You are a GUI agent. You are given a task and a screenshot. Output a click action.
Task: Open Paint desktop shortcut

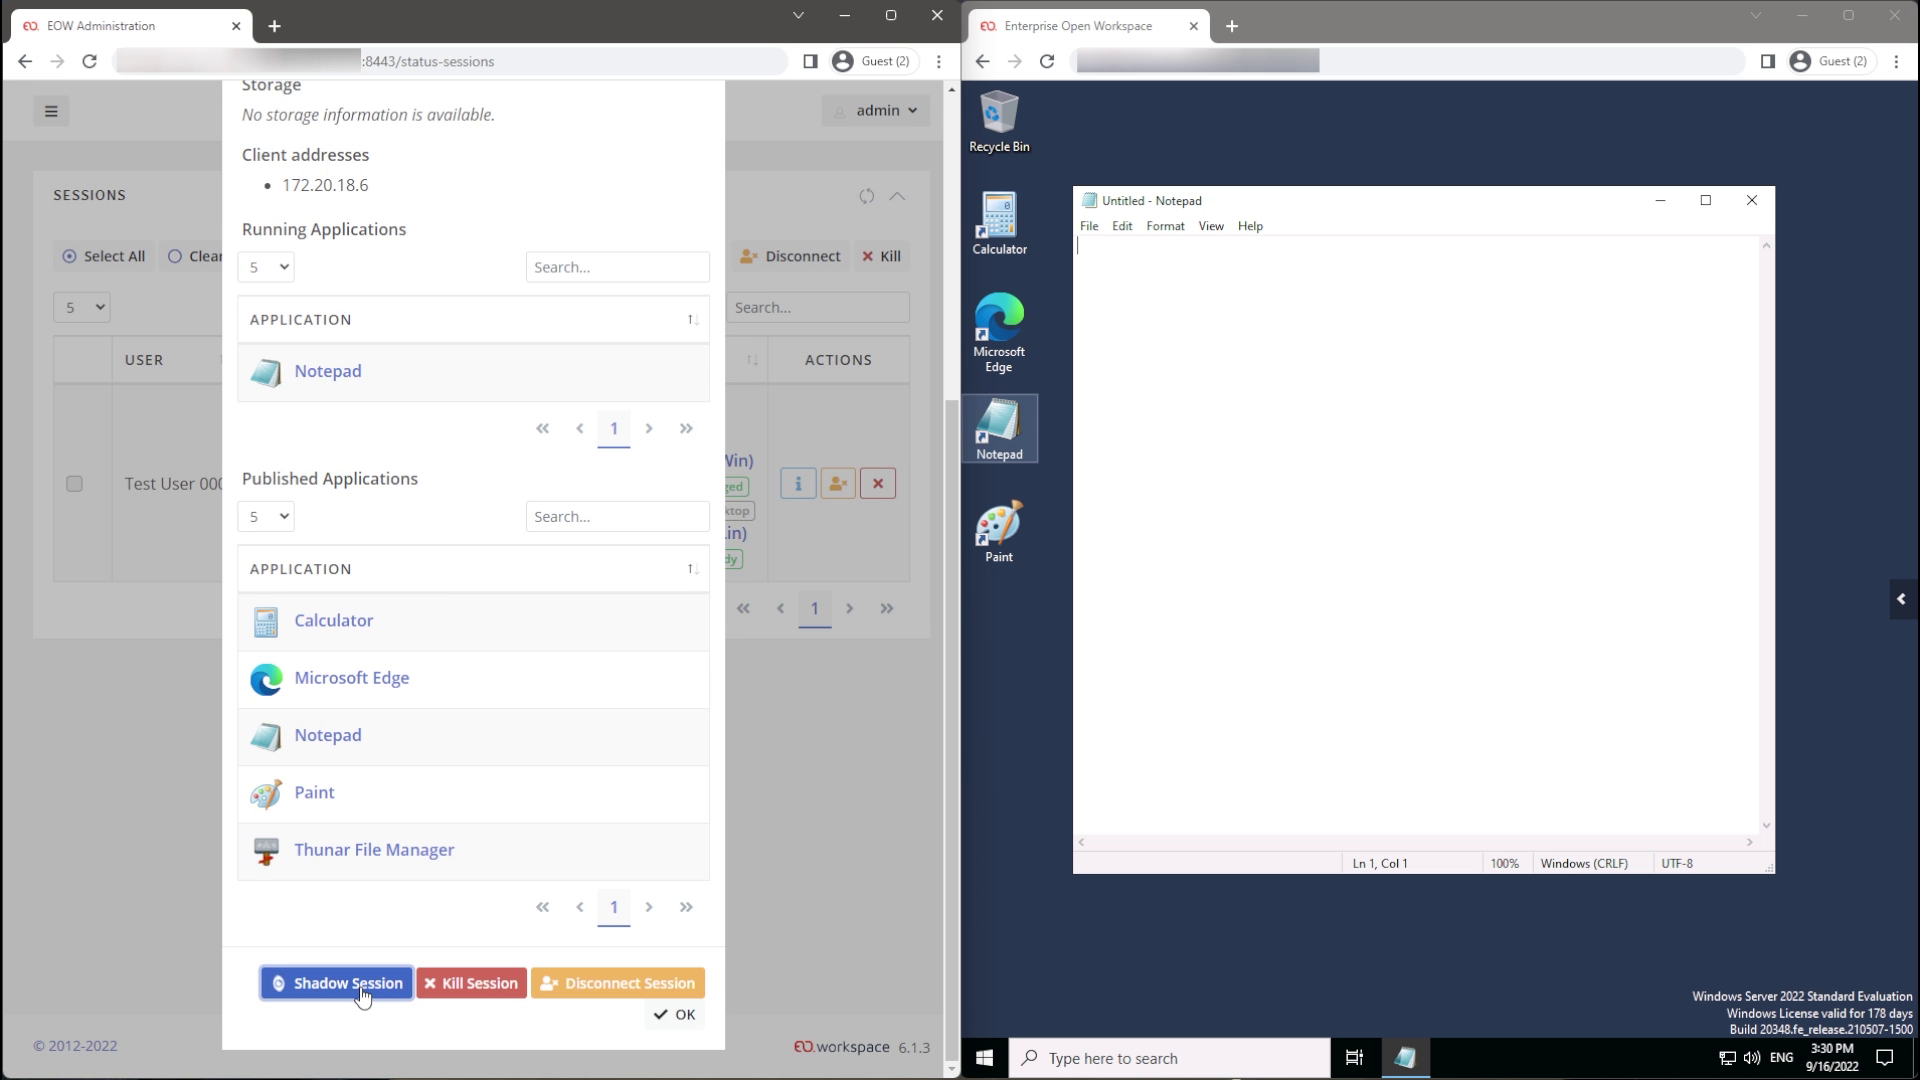999,532
